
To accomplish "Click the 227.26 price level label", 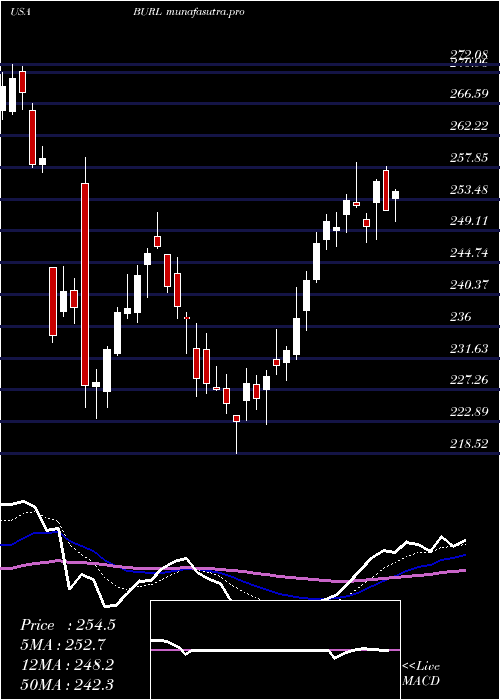I will tap(467, 380).
